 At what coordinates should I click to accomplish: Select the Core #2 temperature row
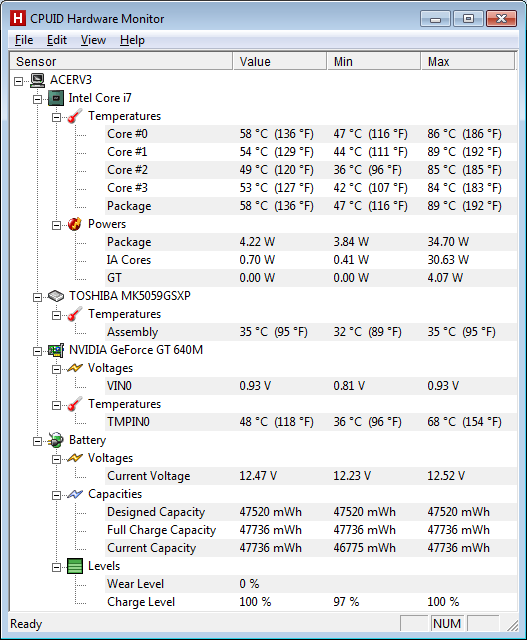click(311, 170)
